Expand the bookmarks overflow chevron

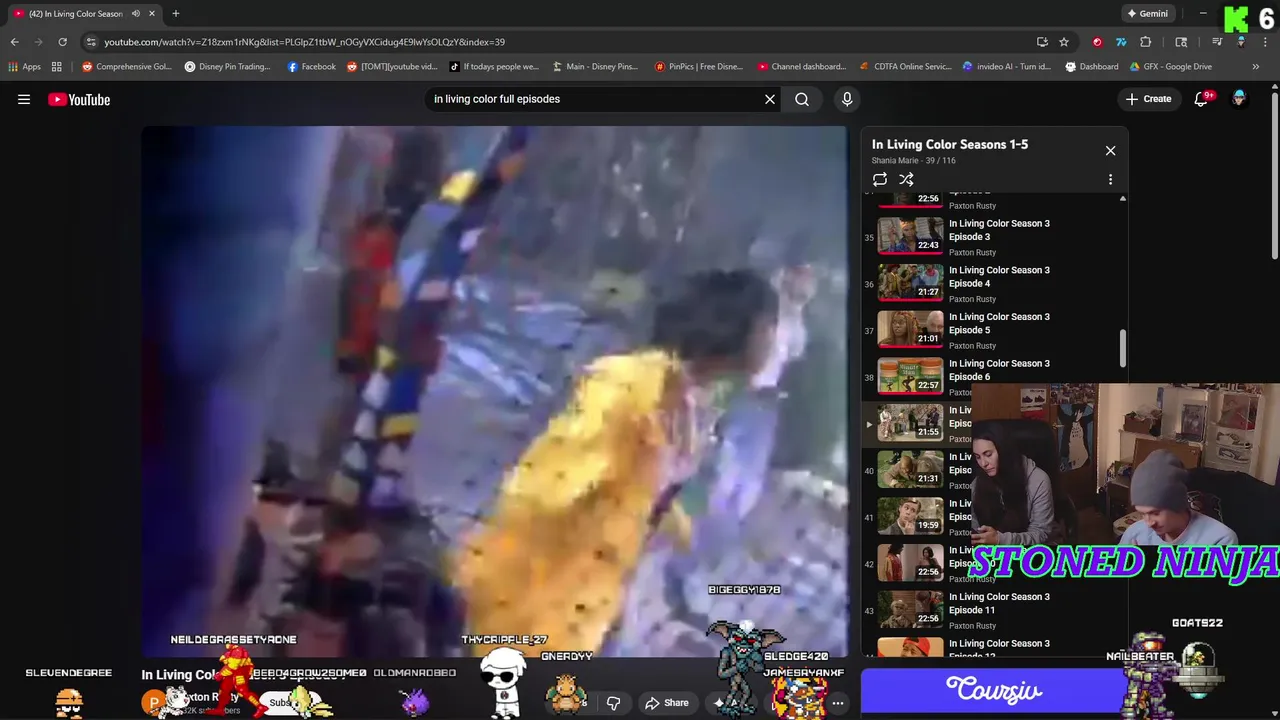[x=1256, y=67]
